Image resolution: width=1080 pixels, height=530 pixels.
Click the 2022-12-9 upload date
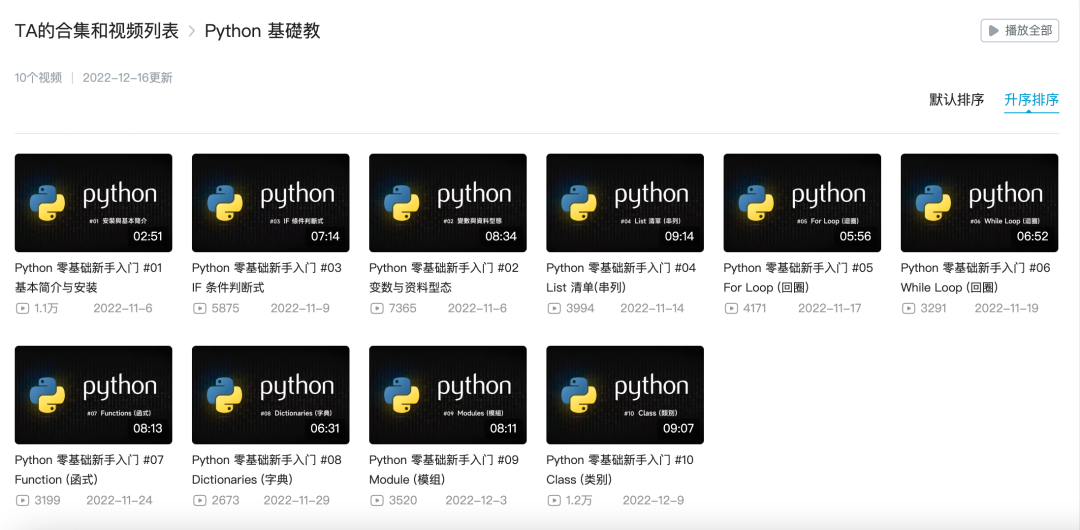tap(654, 500)
